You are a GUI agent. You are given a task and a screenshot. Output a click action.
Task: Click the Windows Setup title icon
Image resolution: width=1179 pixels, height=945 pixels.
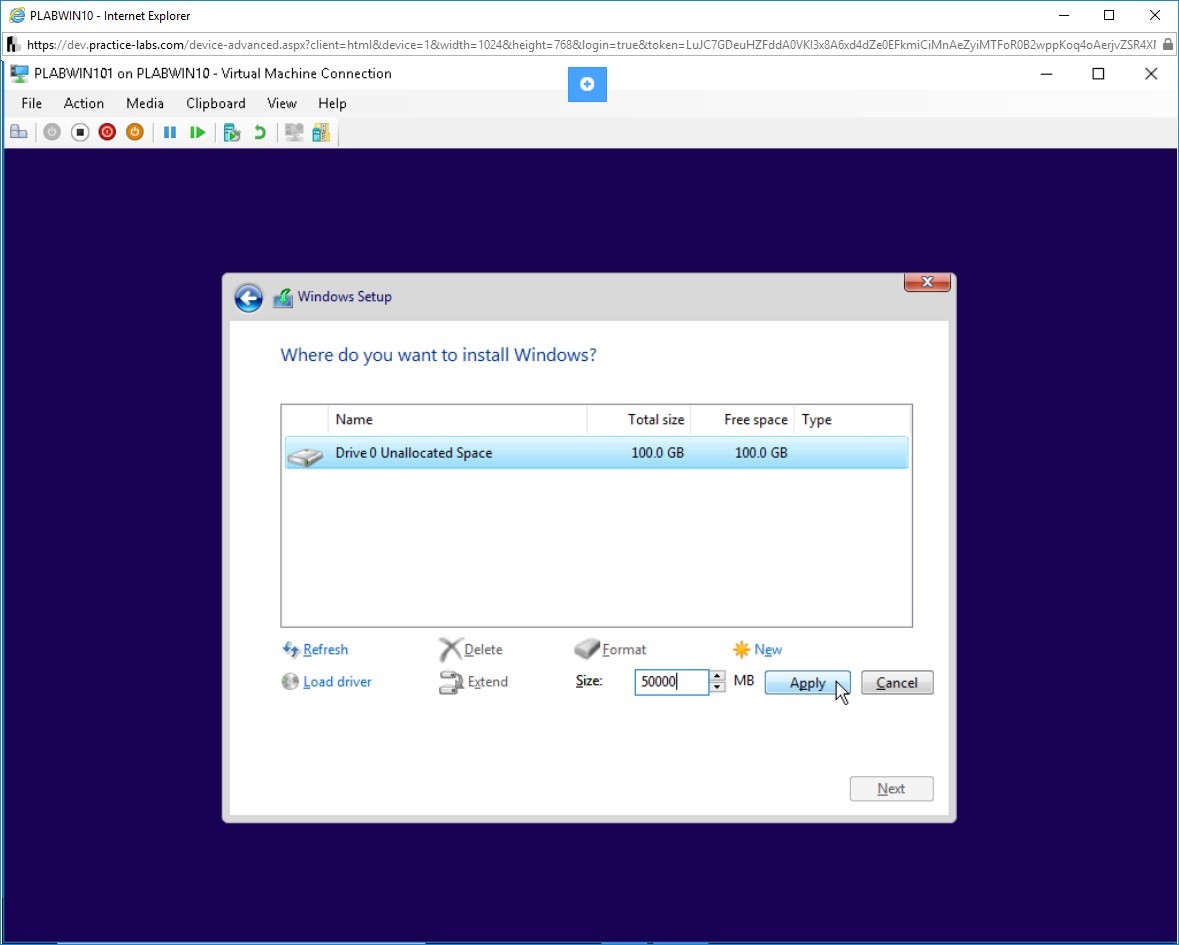point(283,298)
